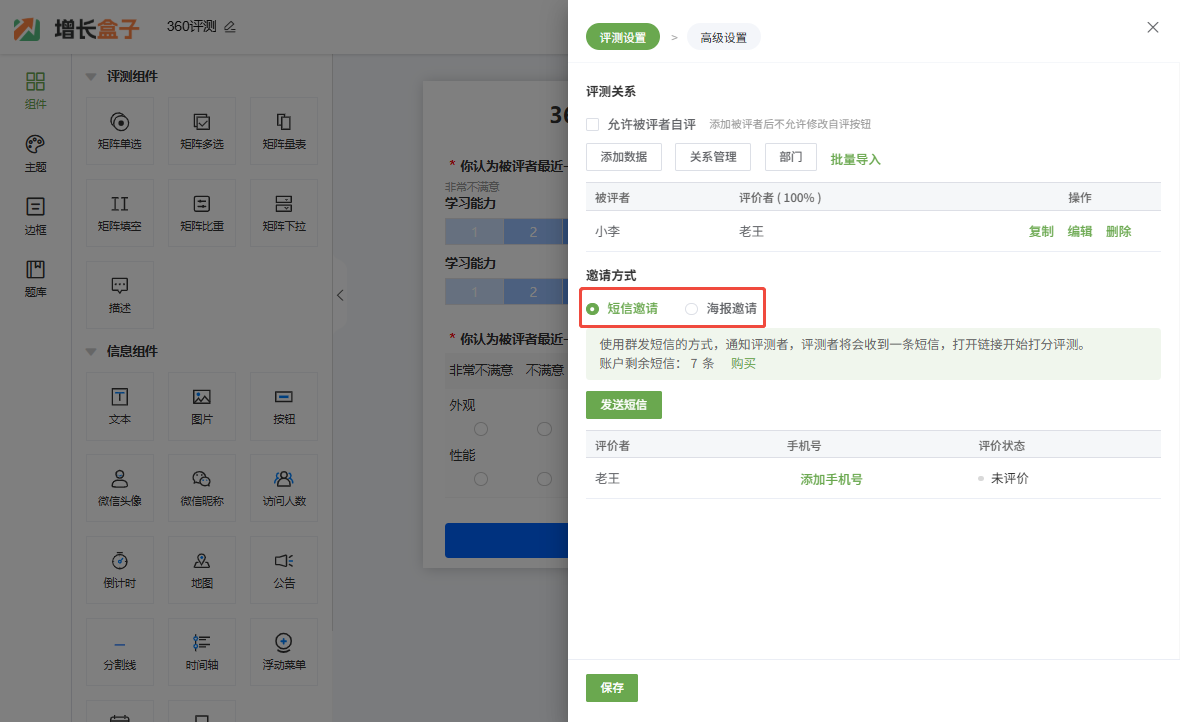Image resolution: width=1180 pixels, height=722 pixels.
Task: Select first radio under 性能 row
Action: tap(481, 479)
